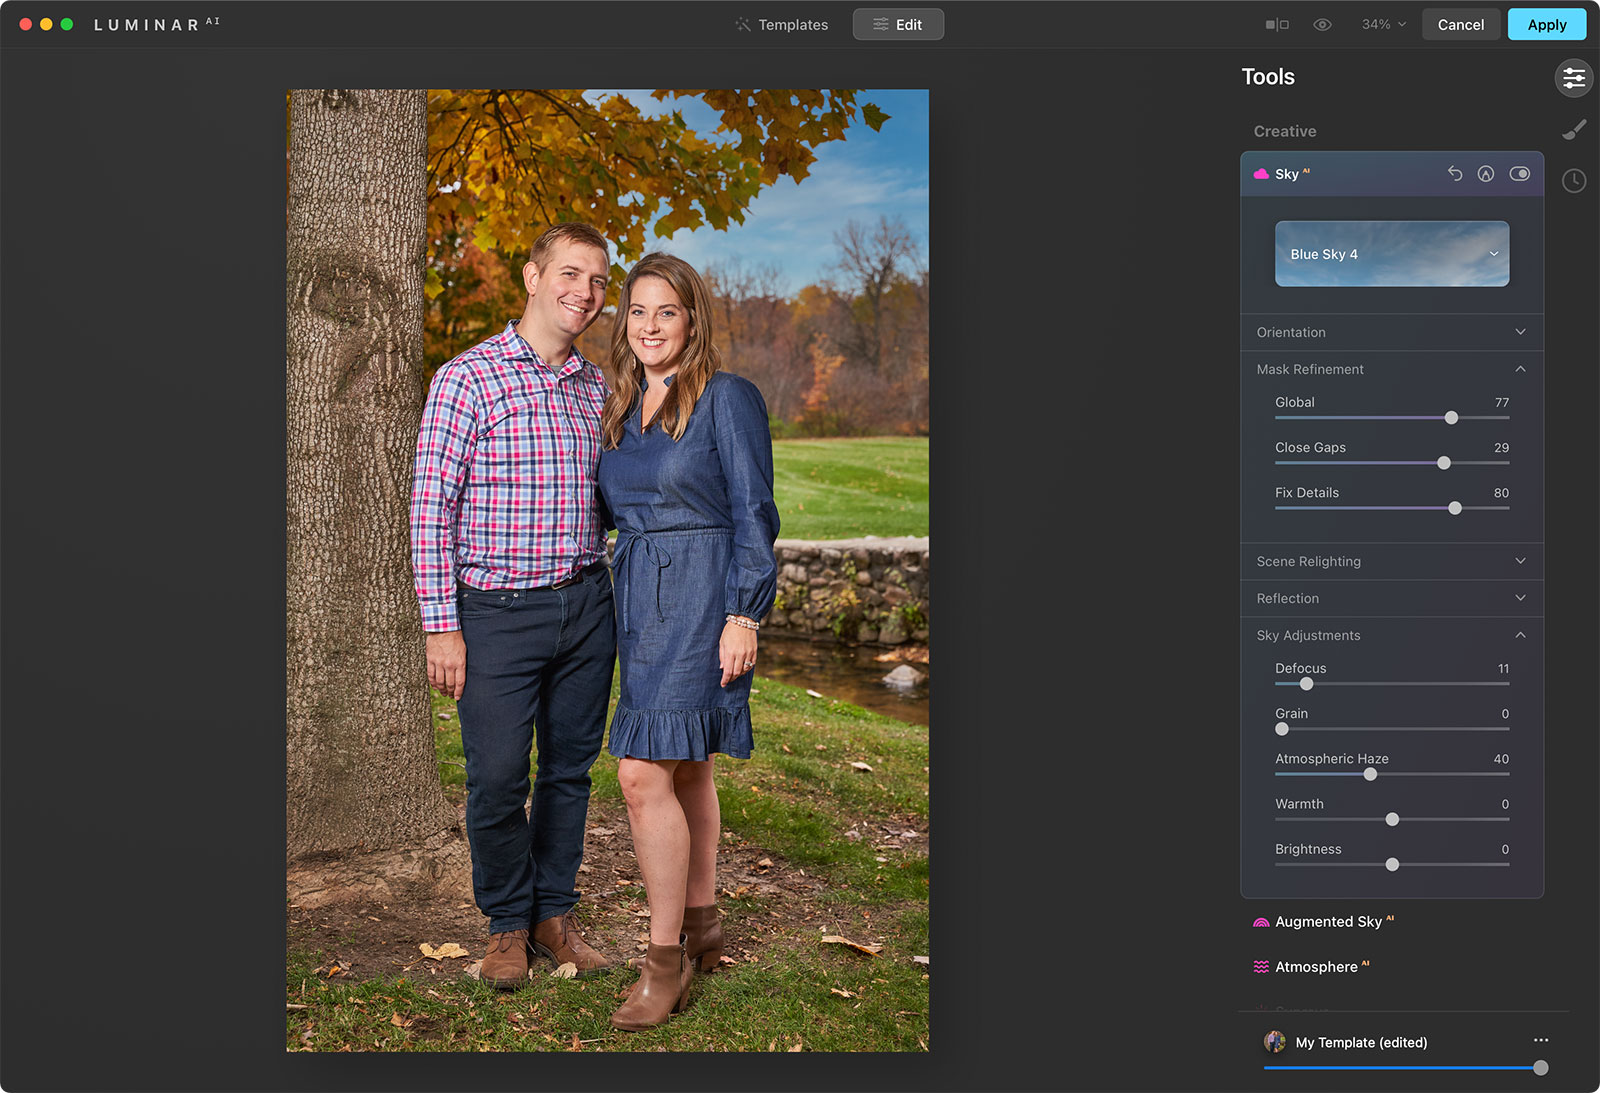This screenshot has height=1093, width=1600.
Task: Open the History clock icon
Action: click(x=1574, y=181)
